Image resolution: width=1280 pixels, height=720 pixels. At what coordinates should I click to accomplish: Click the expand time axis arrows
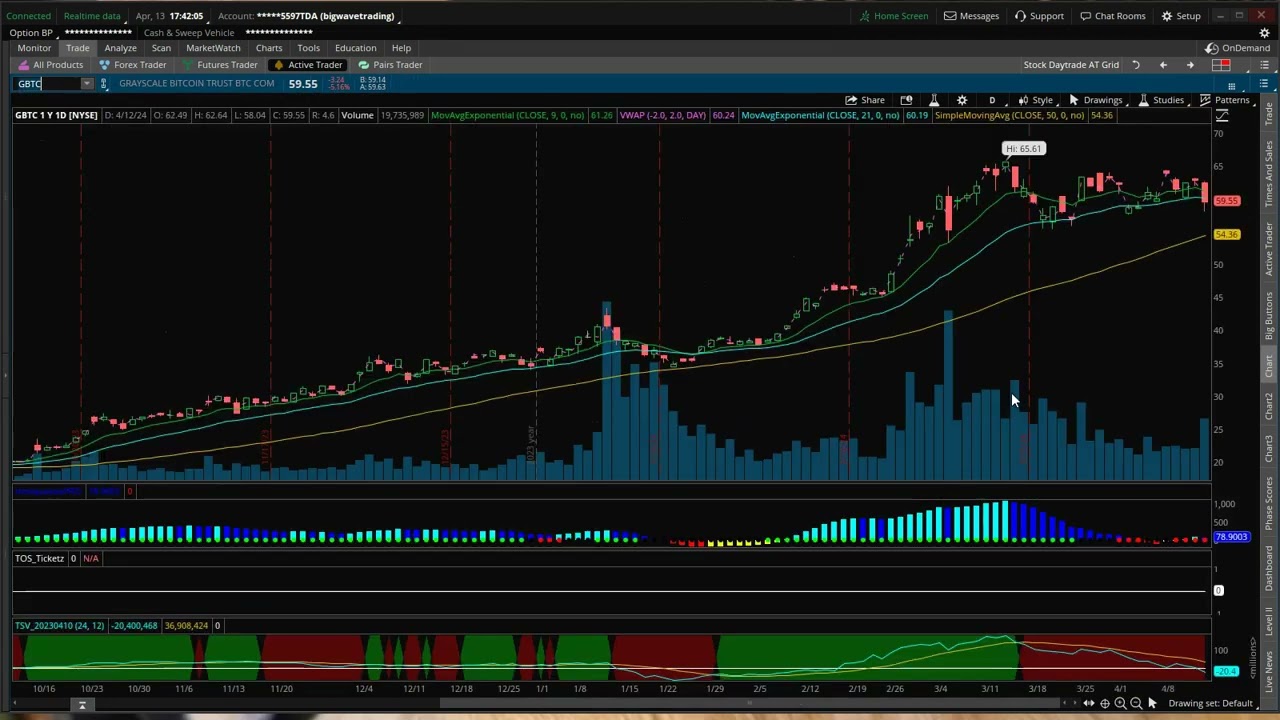1088,703
